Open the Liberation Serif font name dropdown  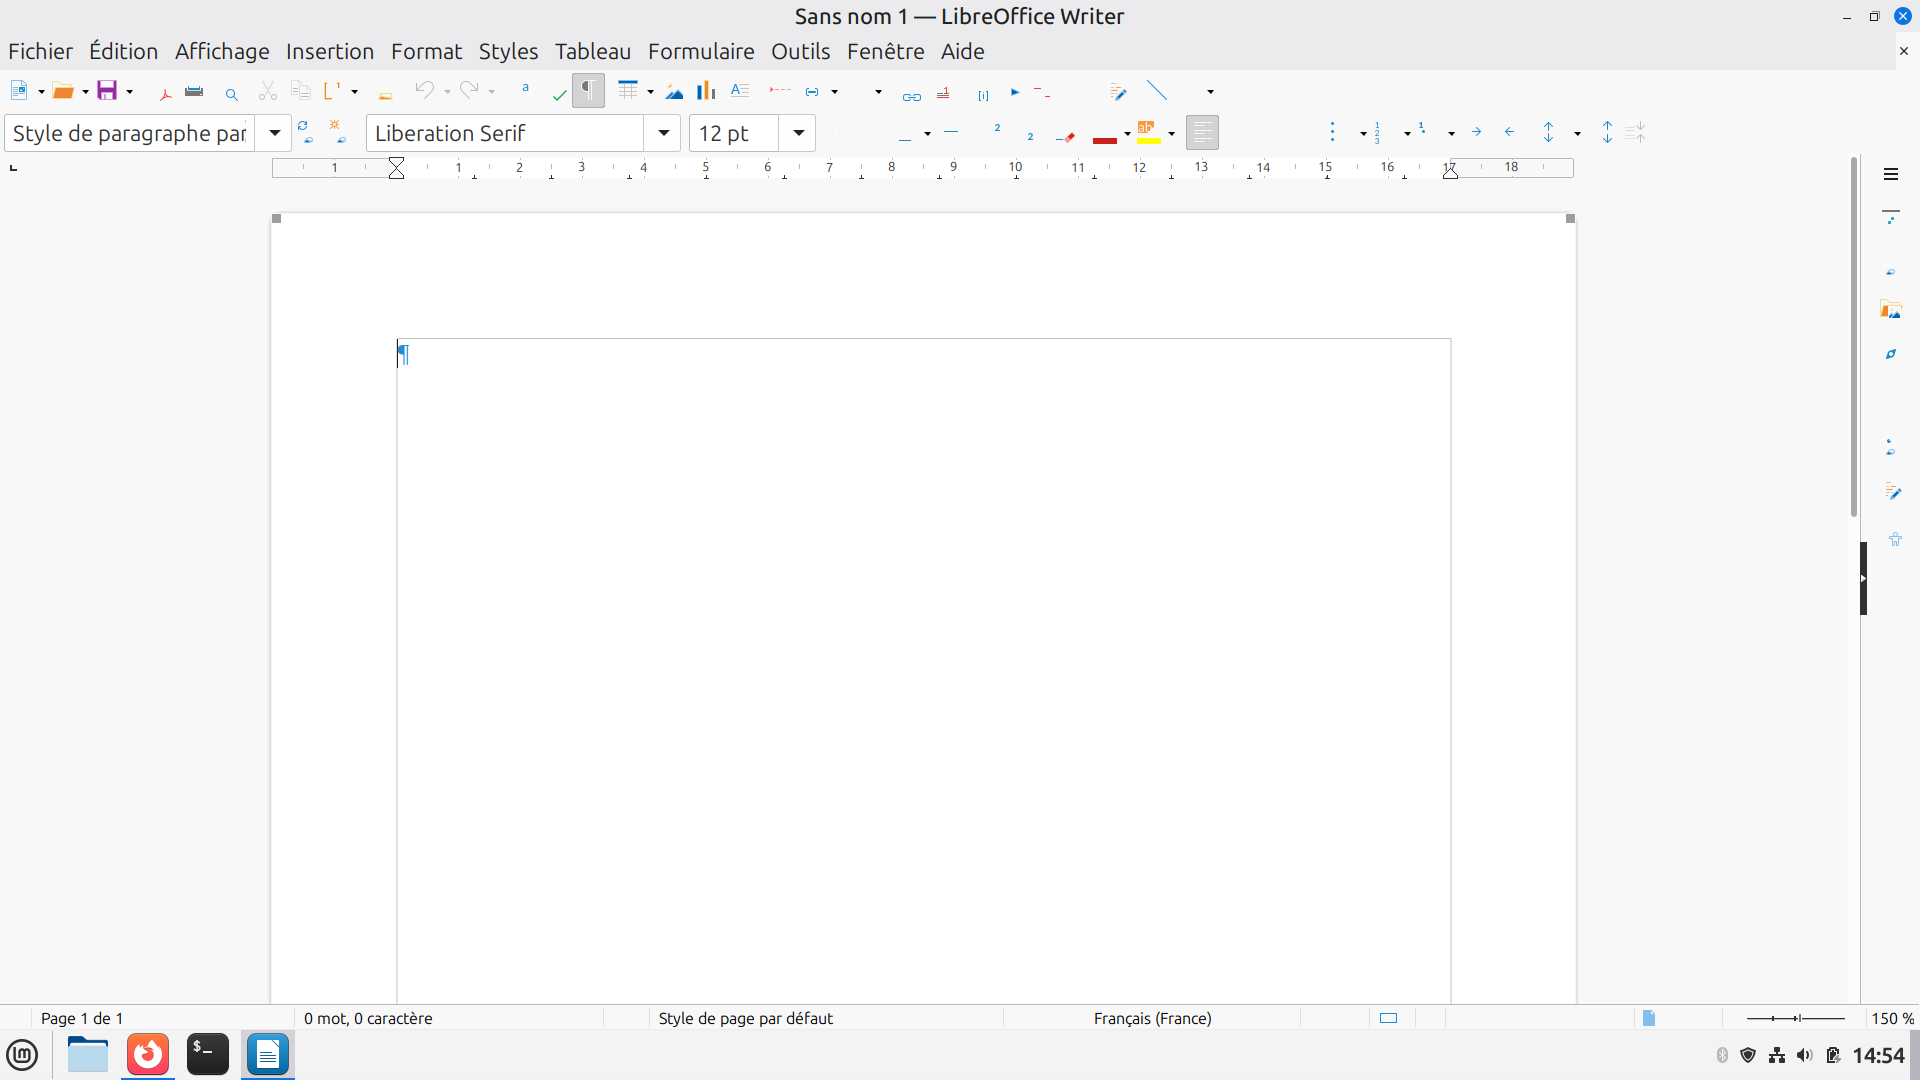click(663, 133)
